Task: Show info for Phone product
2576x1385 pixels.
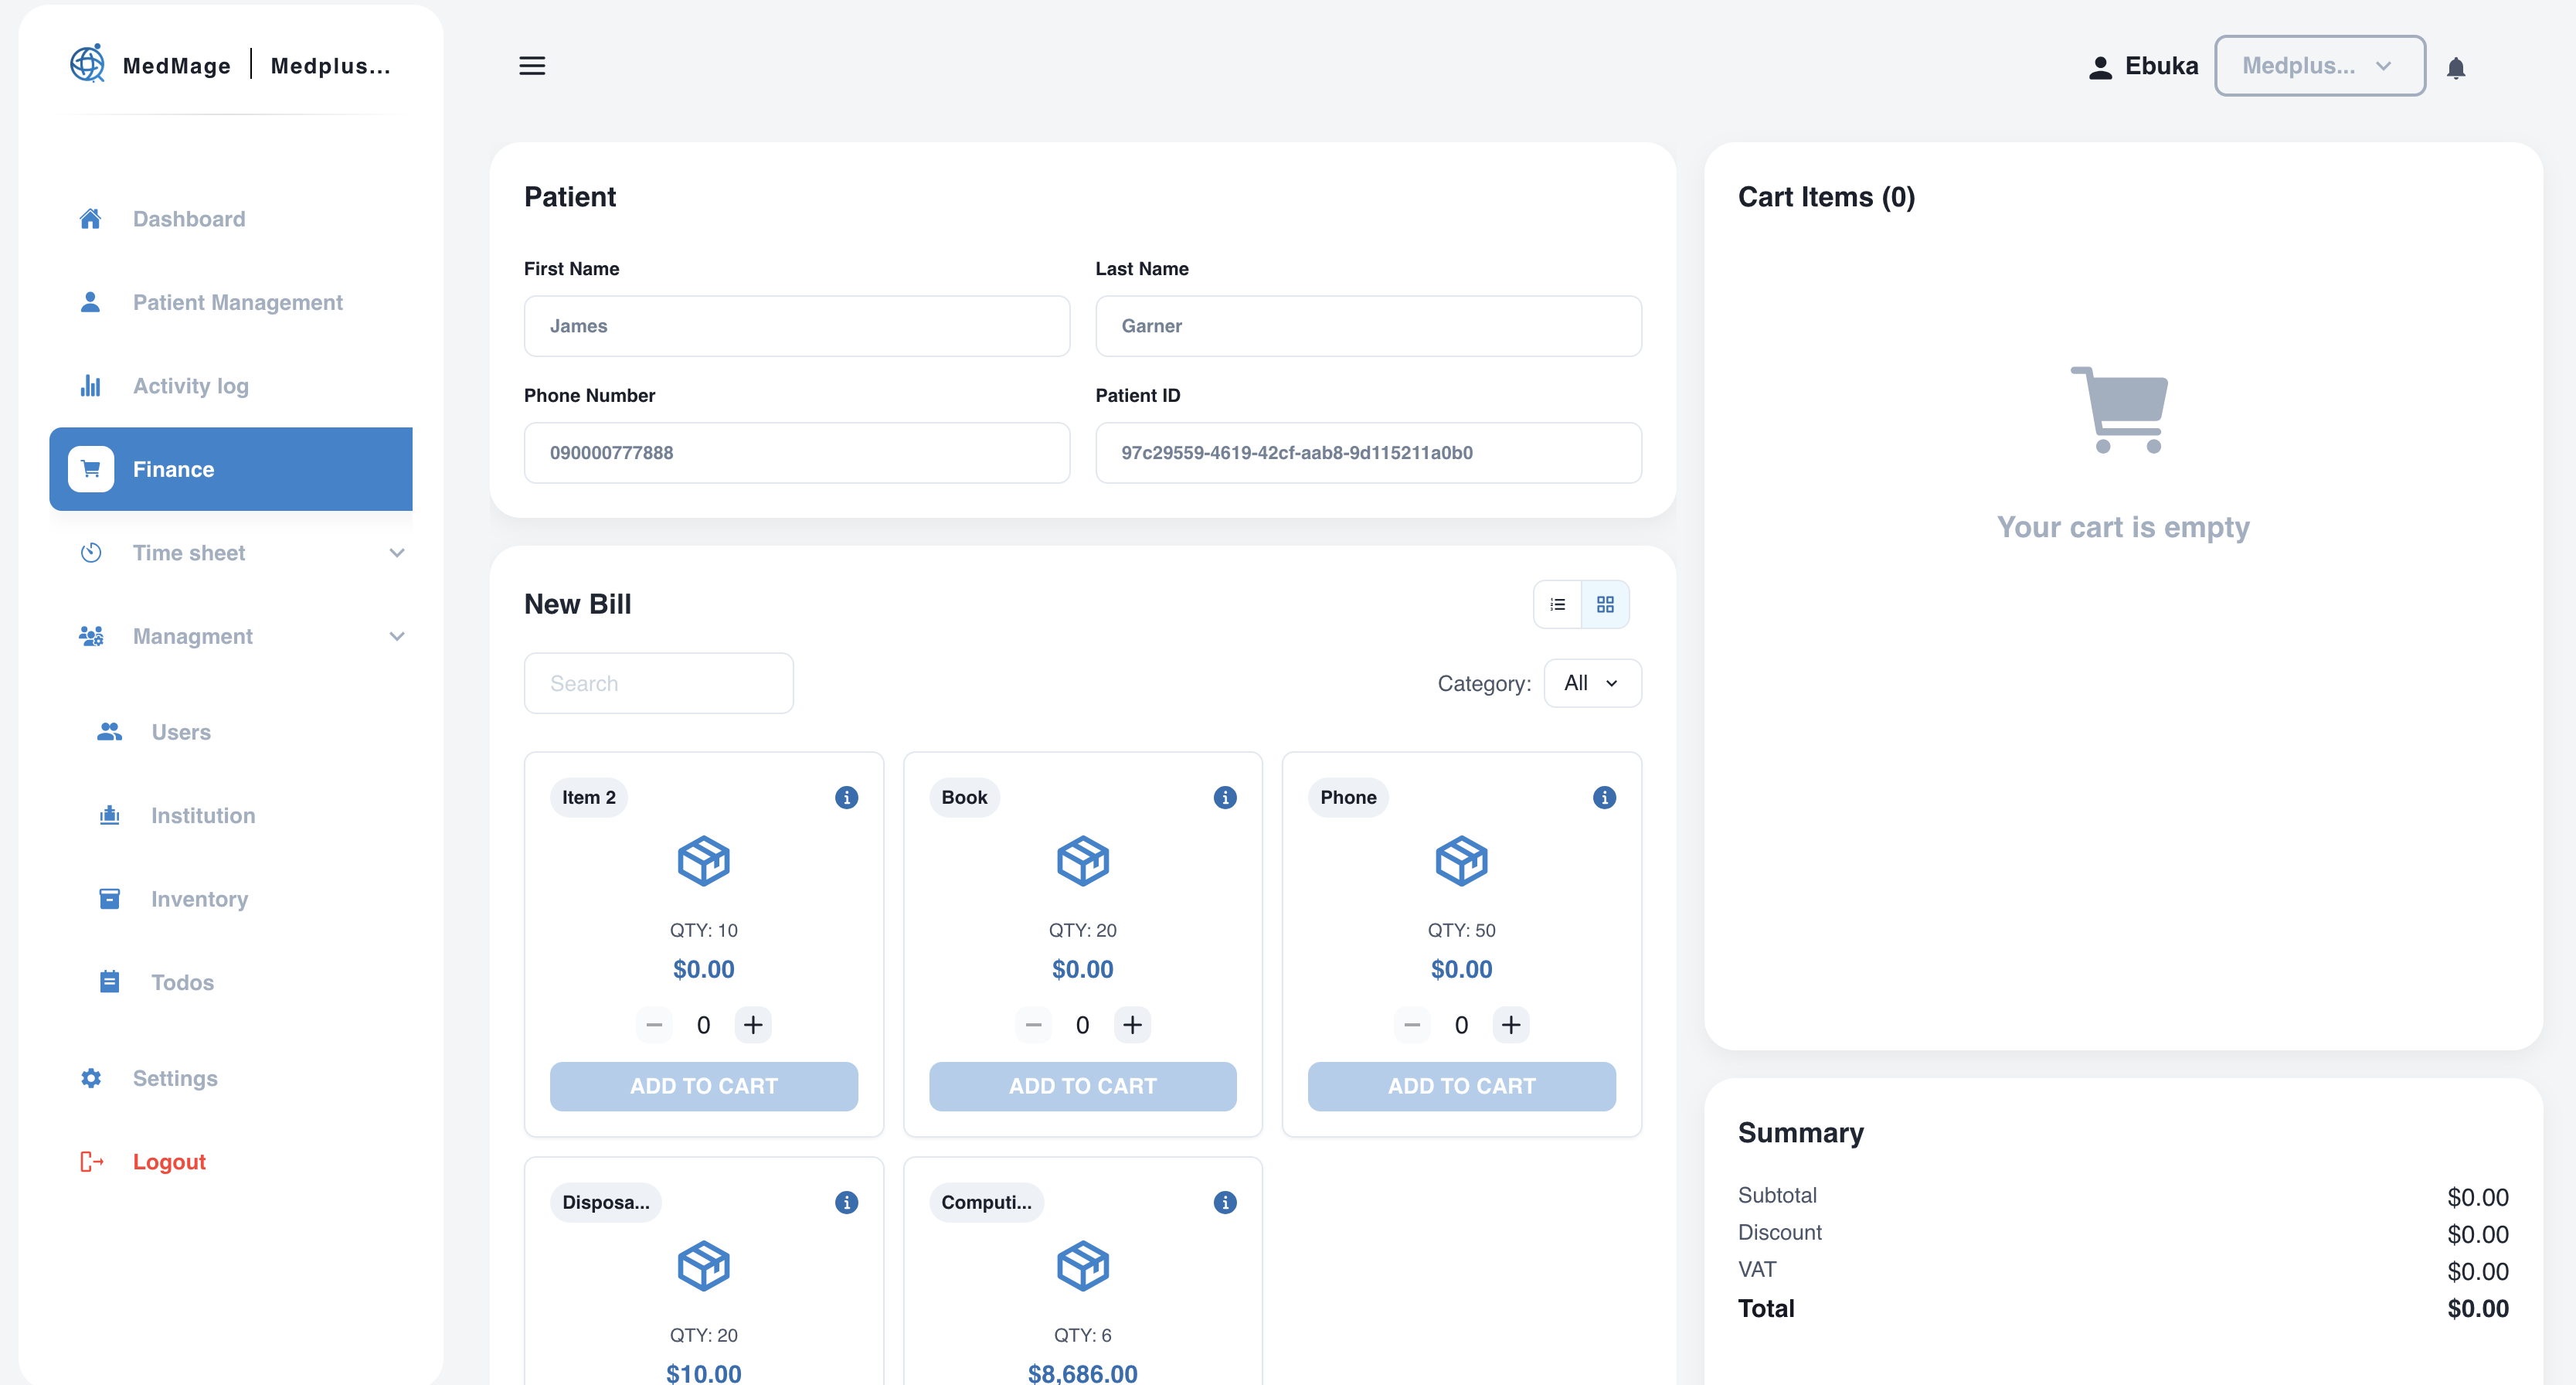Action: click(x=1604, y=797)
